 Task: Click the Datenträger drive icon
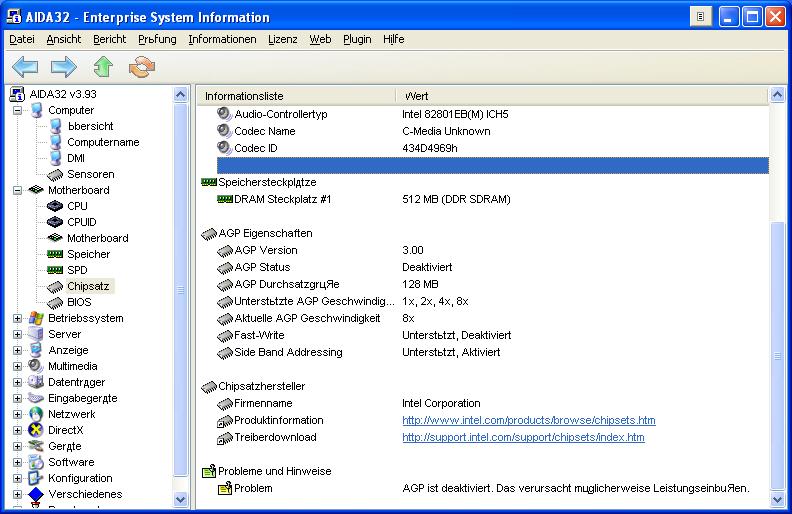(36, 382)
